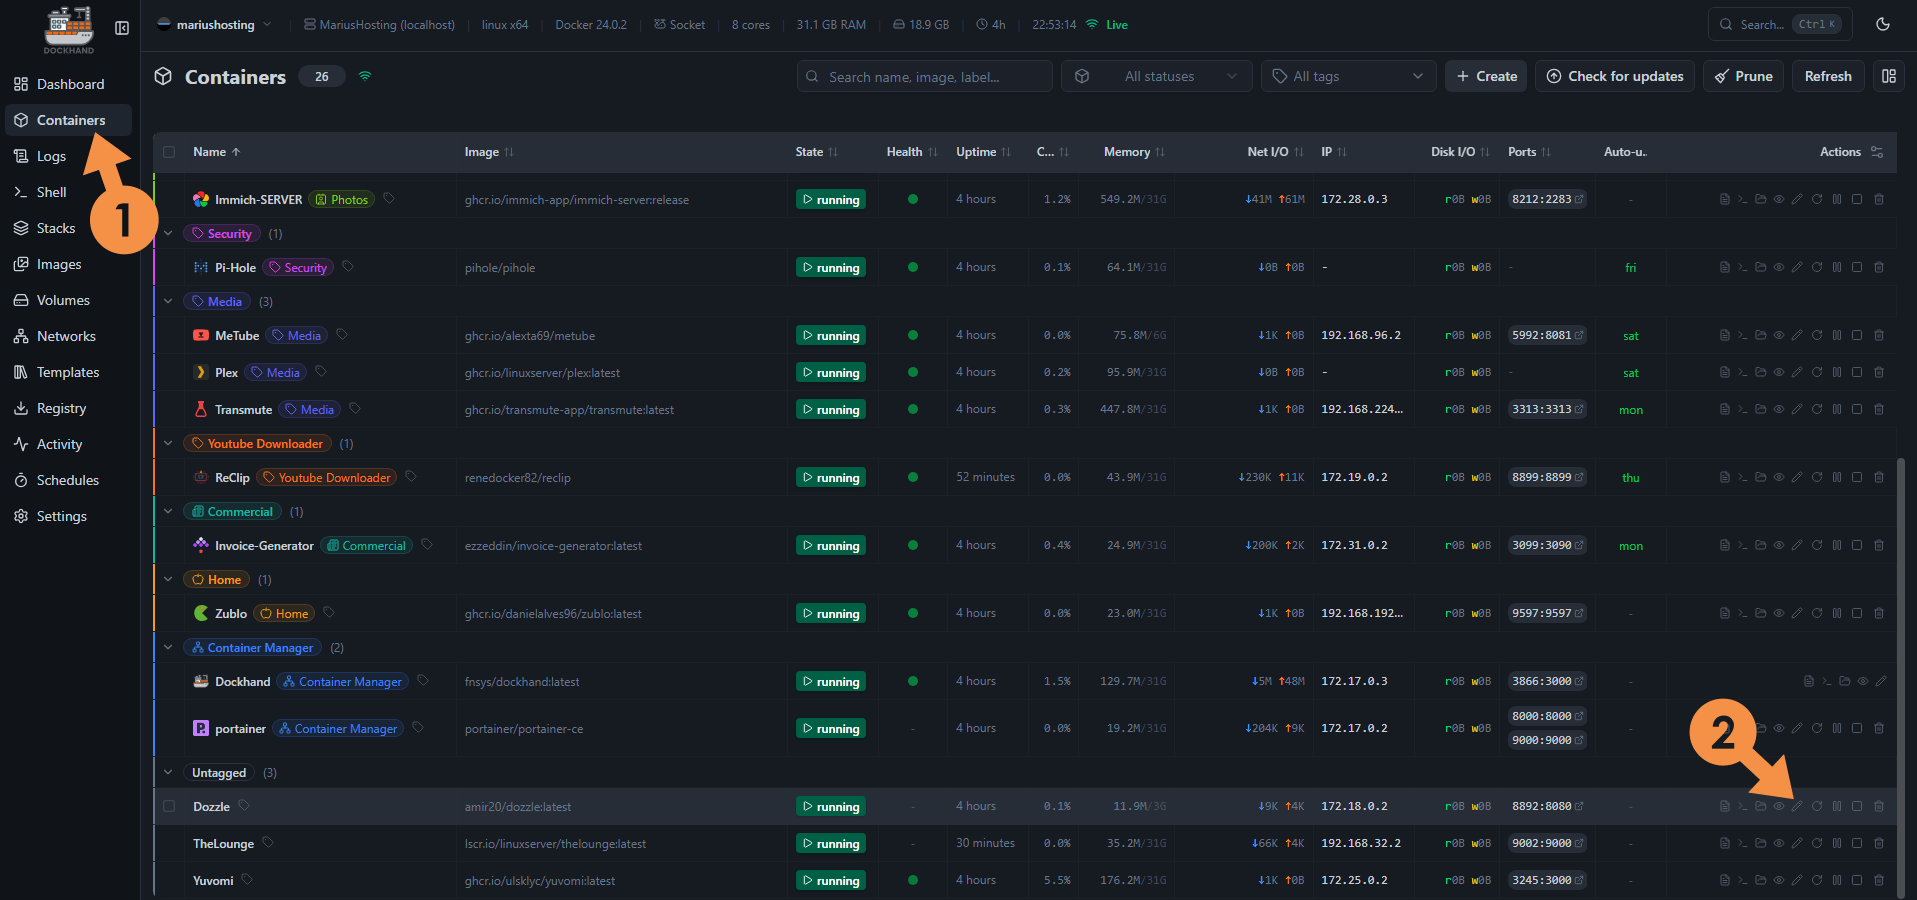The height and width of the screenshot is (900, 1917).
Task: Check the select-all containers checkbox
Action: tap(169, 152)
